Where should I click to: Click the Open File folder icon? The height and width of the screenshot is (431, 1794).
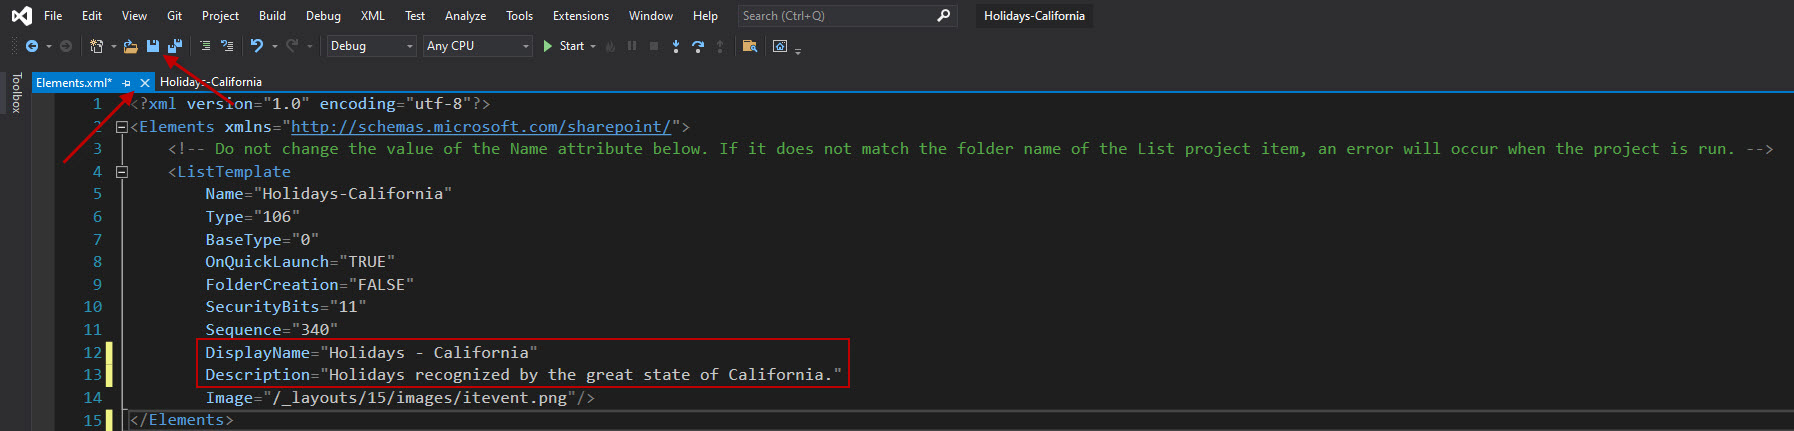(x=130, y=46)
